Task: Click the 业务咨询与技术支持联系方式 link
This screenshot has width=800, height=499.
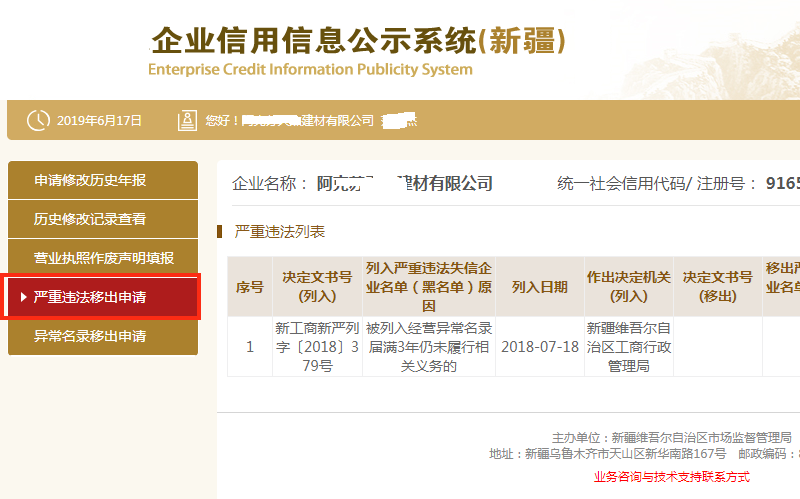Action: point(671,477)
